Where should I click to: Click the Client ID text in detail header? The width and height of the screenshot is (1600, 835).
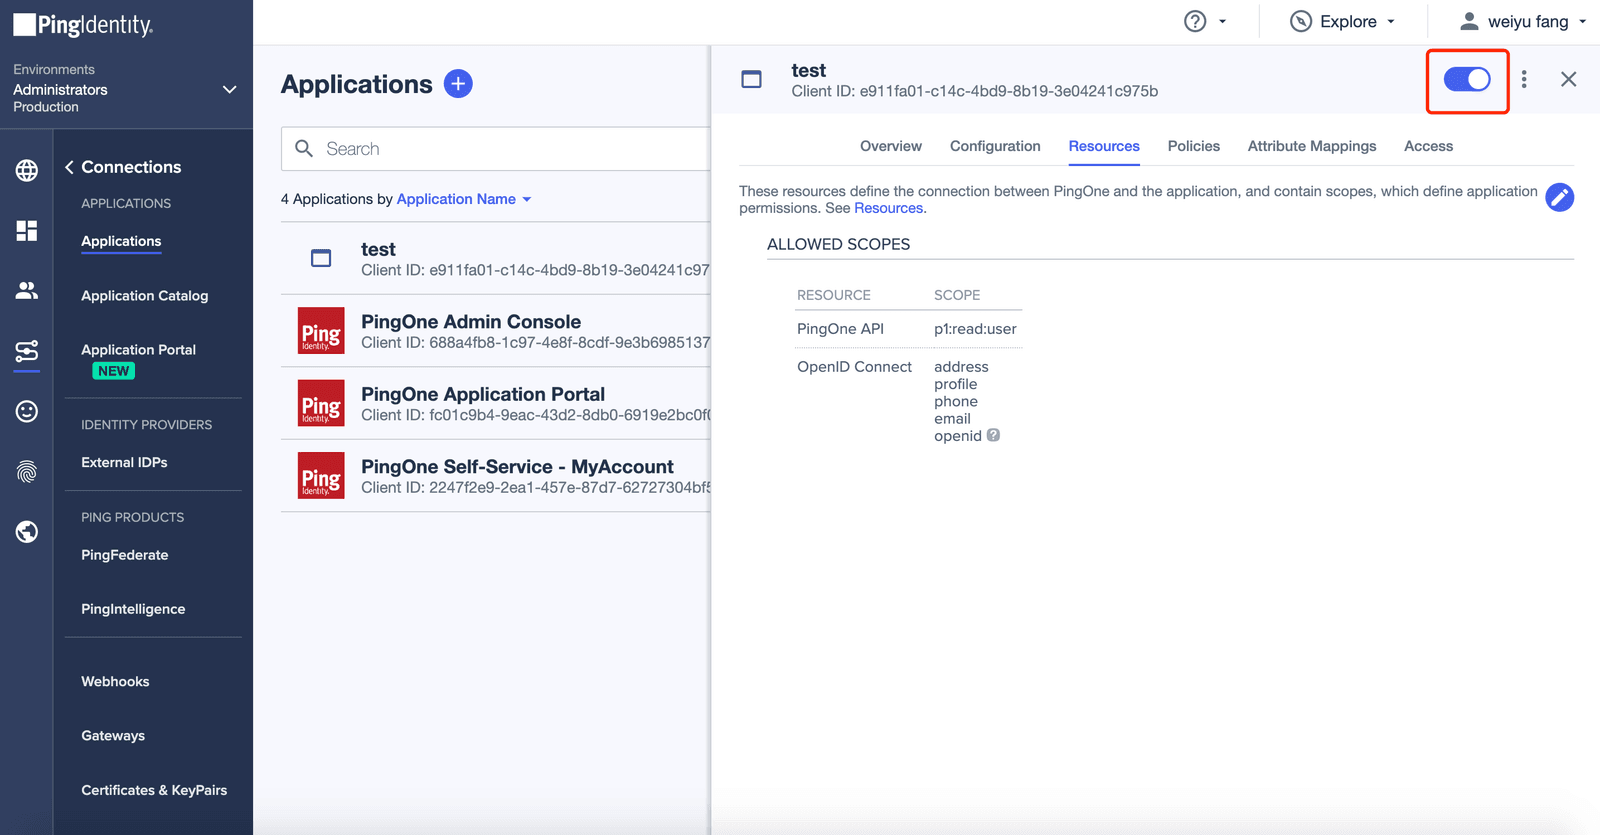coord(974,91)
